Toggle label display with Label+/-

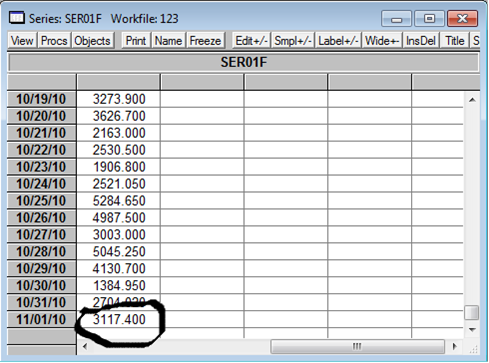tap(338, 41)
